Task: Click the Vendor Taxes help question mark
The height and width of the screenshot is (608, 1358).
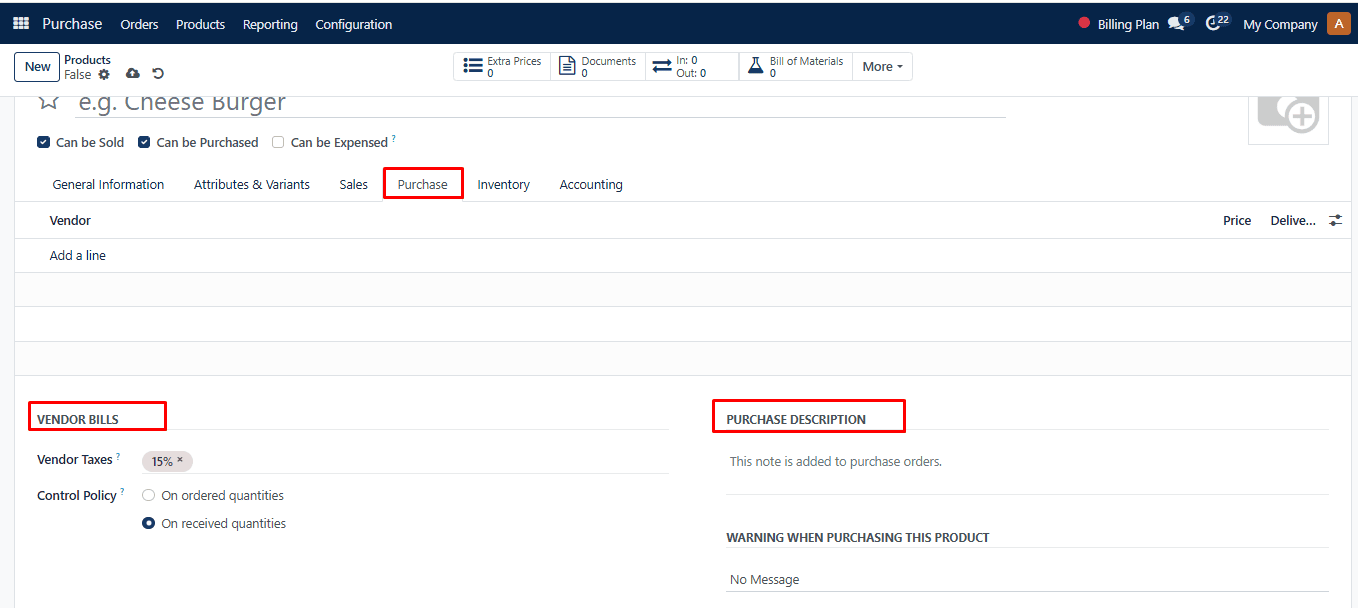Action: tap(118, 456)
